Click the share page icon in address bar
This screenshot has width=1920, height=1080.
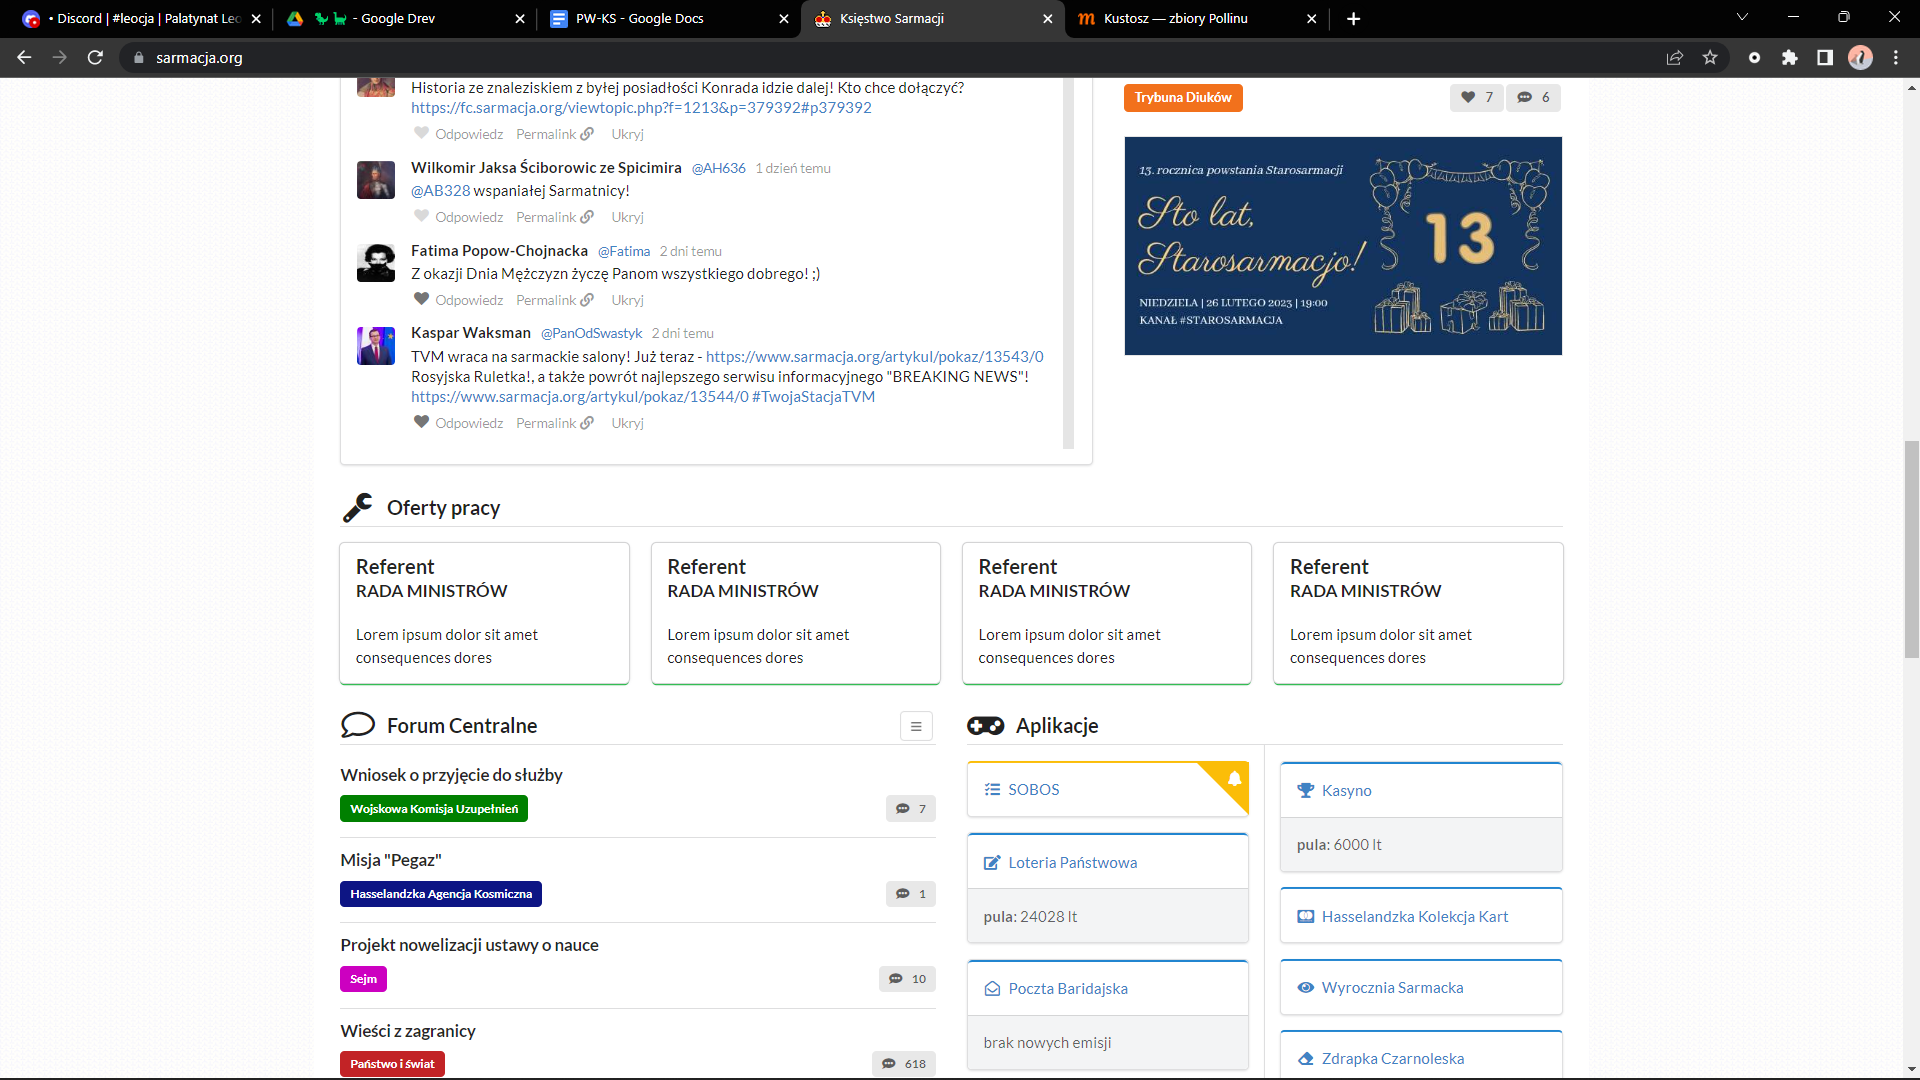click(1674, 58)
